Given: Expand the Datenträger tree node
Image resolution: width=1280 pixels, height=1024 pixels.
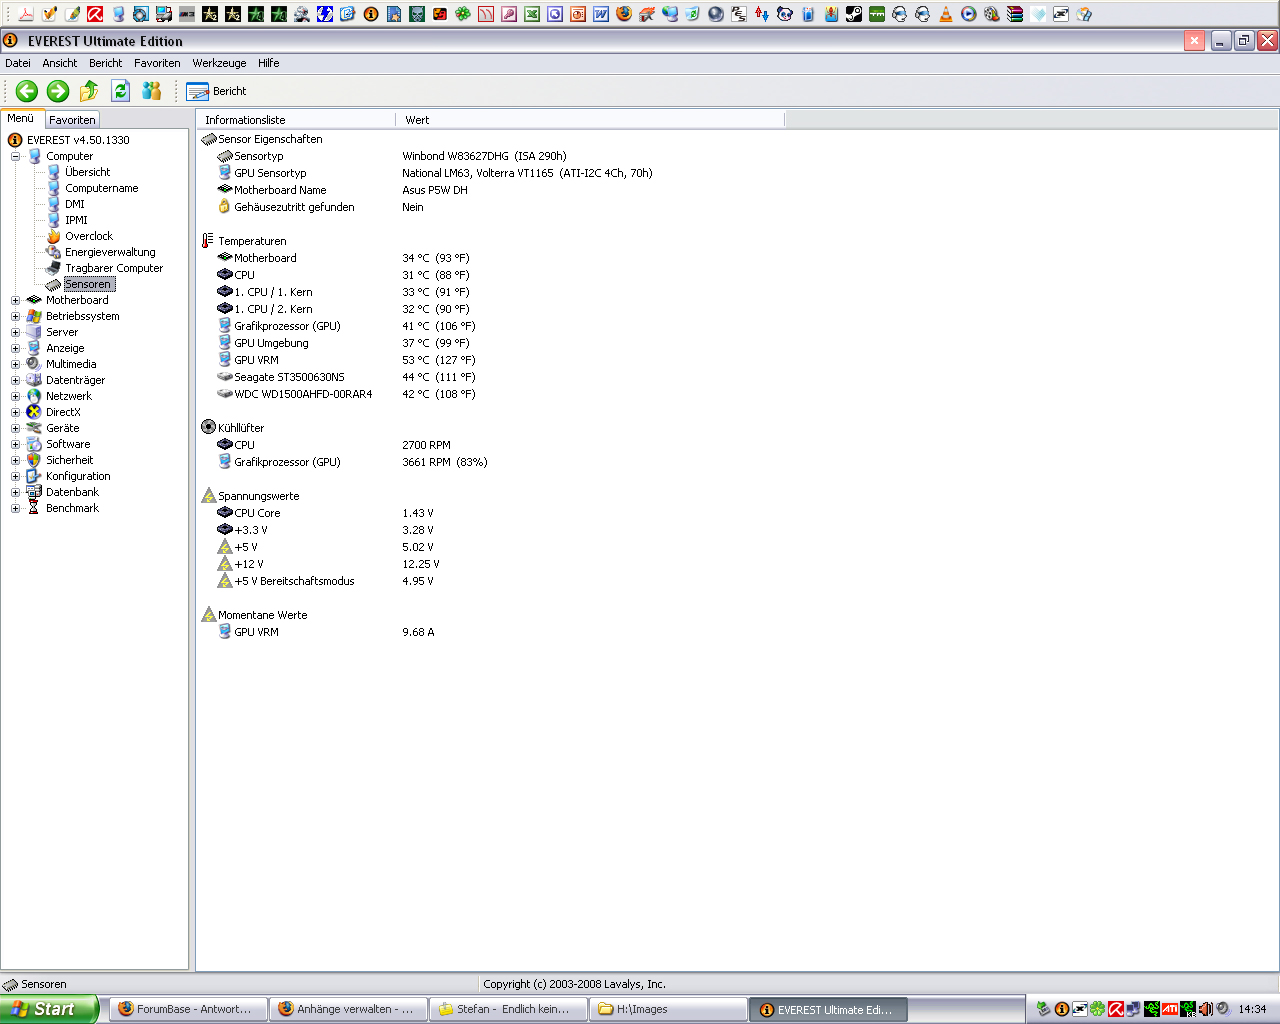Looking at the screenshot, I should click(x=15, y=380).
